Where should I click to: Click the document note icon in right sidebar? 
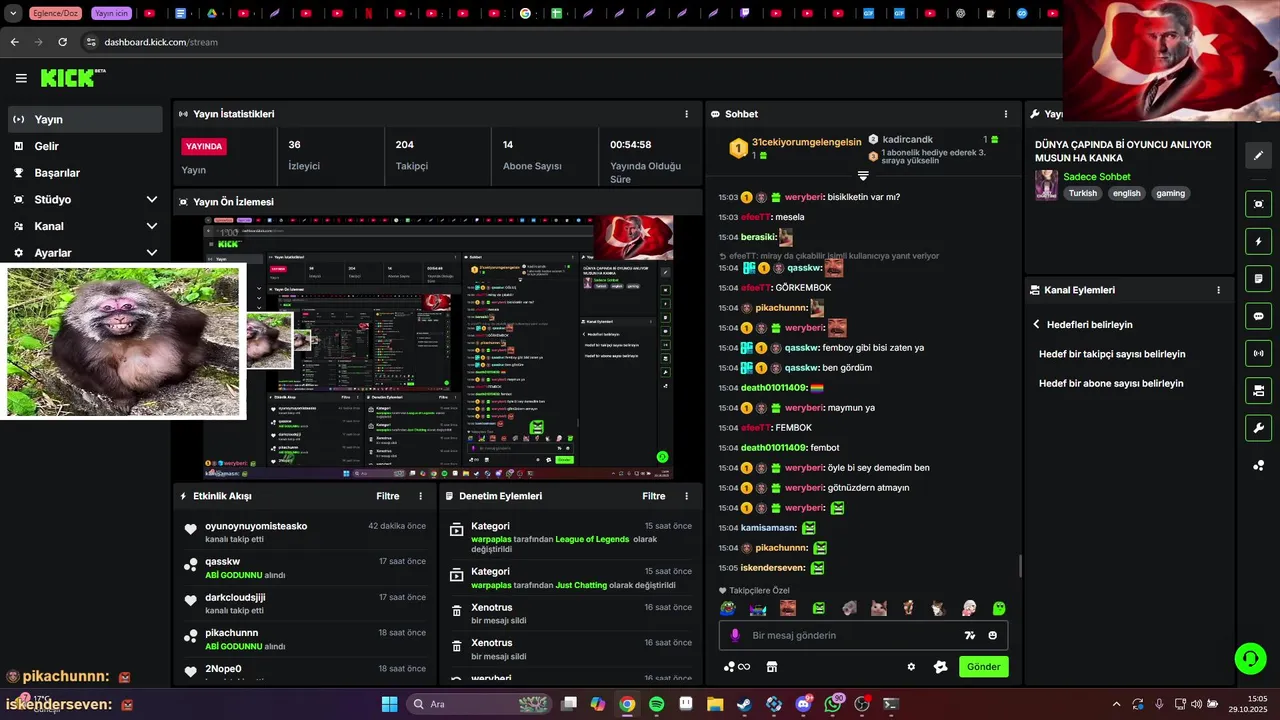pyautogui.click(x=1258, y=278)
